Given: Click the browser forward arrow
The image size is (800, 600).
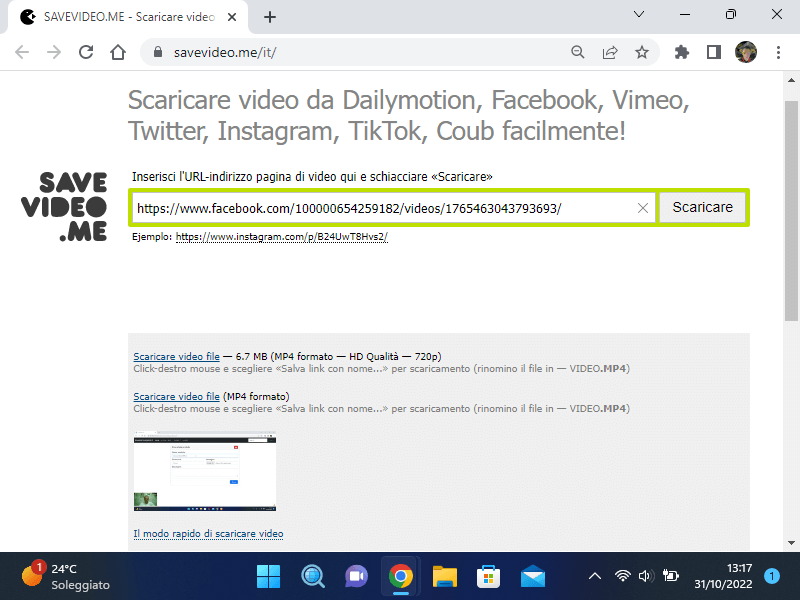Looking at the screenshot, I should pyautogui.click(x=54, y=52).
